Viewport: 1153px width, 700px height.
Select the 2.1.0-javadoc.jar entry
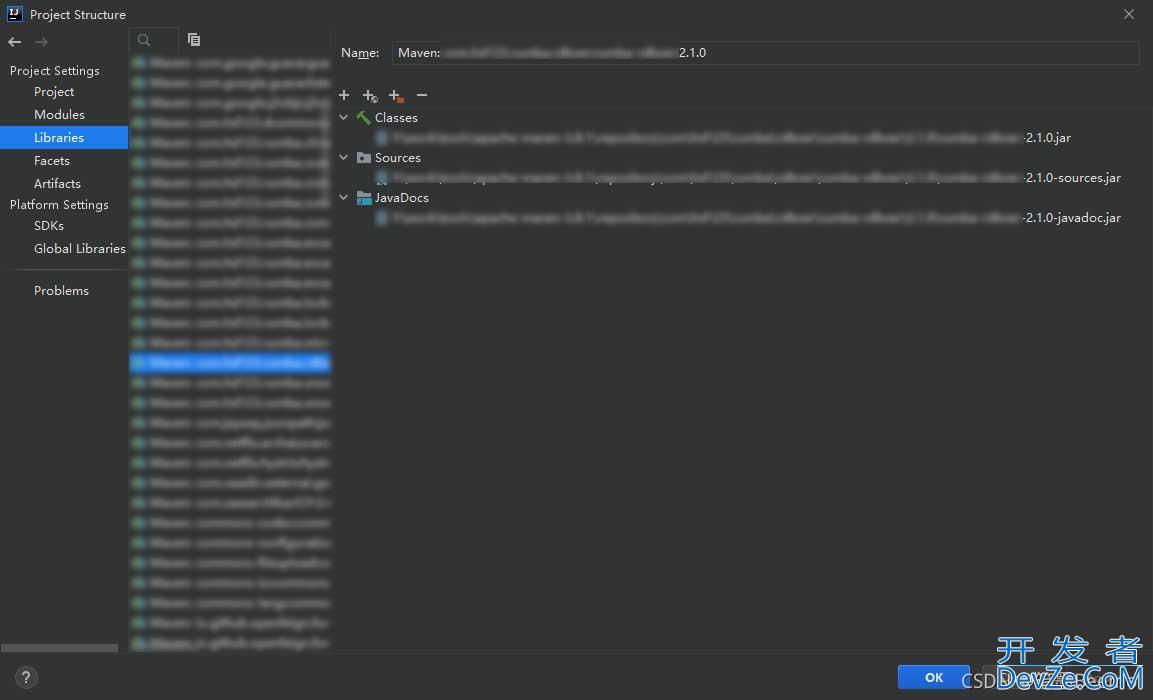coord(748,218)
